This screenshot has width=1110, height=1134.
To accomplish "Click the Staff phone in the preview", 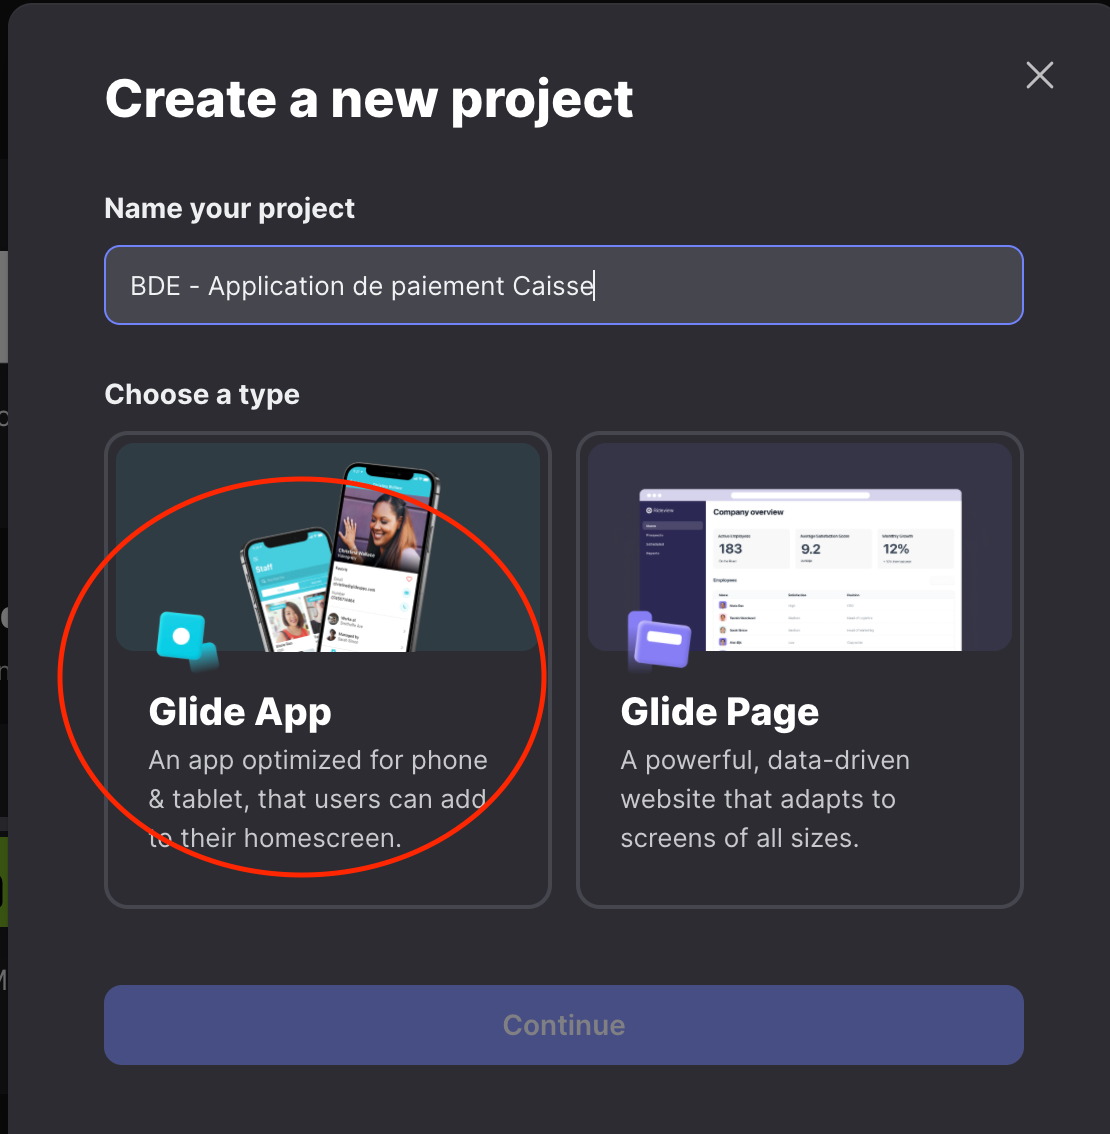I will 288,591.
